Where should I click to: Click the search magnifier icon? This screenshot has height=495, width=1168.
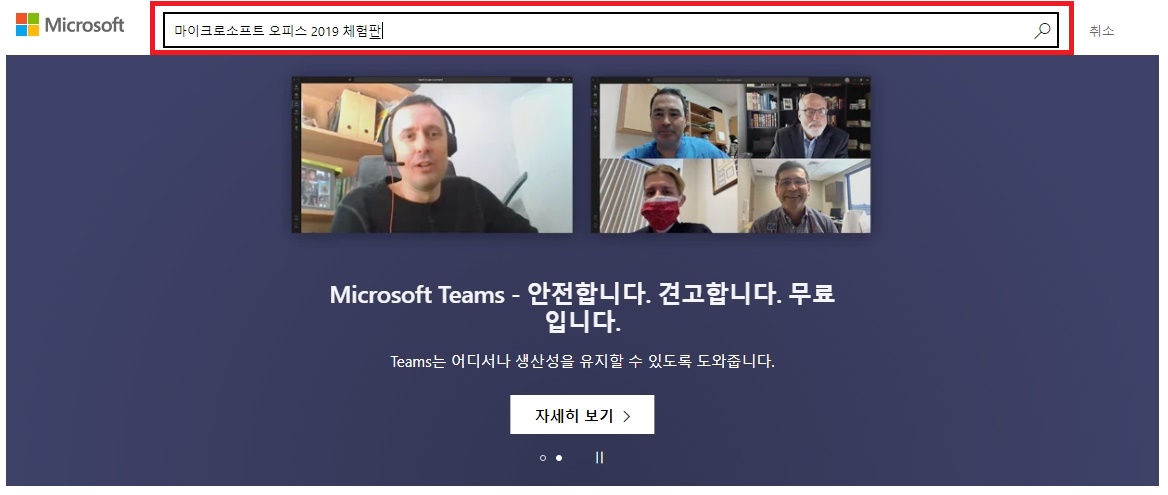coord(1042,31)
